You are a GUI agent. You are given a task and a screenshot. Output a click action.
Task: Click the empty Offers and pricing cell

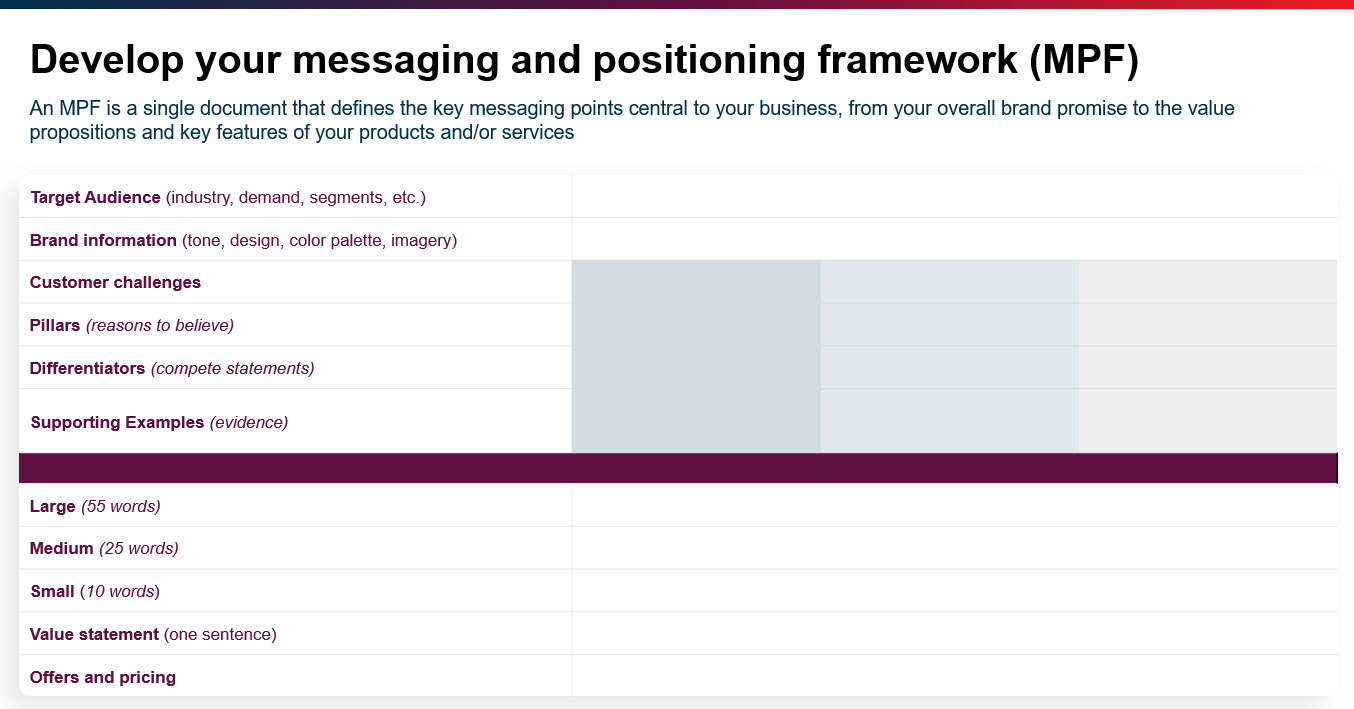[954, 676]
